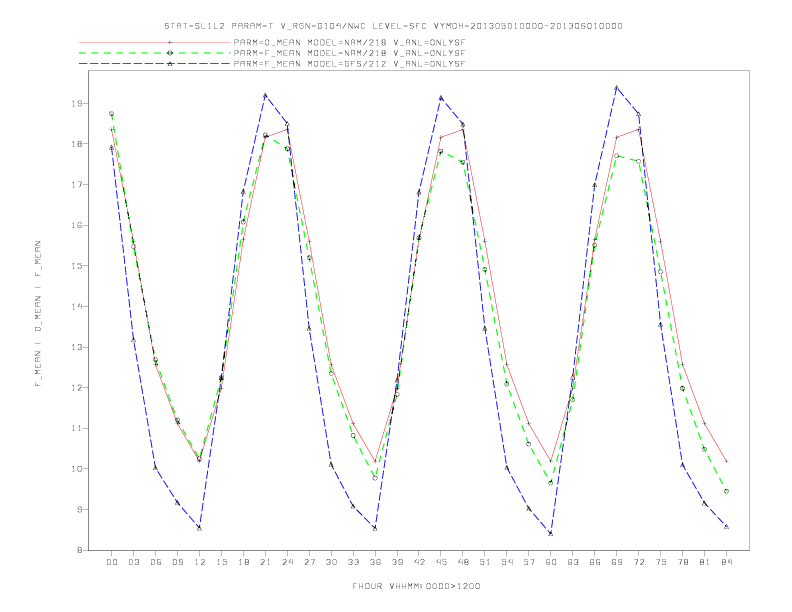Click x-axis tick label 33
This screenshot has height=612, width=792.
(x=353, y=562)
